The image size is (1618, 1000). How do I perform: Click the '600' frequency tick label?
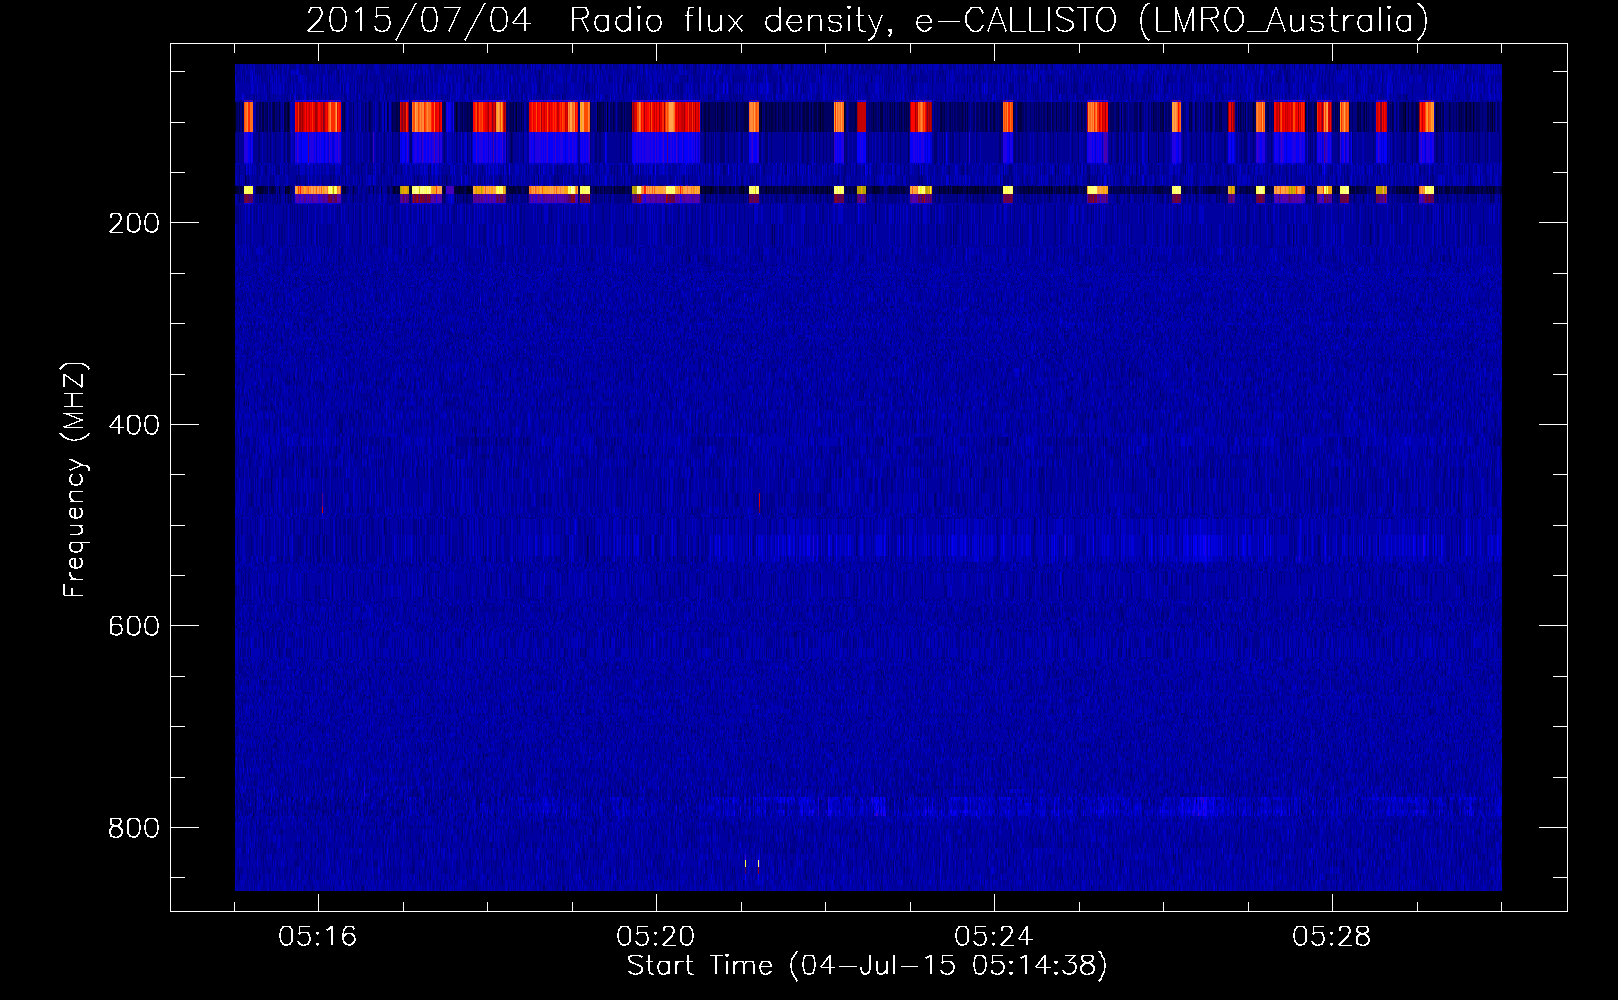[133, 626]
